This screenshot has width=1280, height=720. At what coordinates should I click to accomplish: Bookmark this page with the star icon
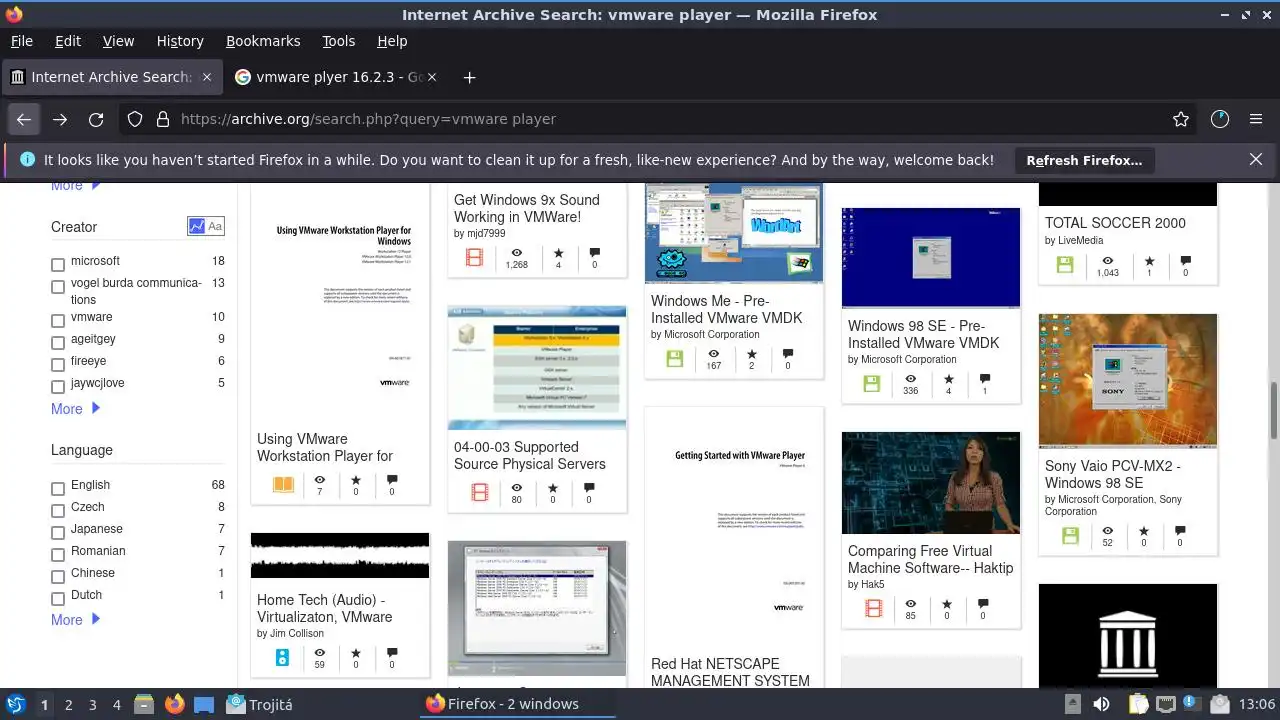click(x=1181, y=119)
